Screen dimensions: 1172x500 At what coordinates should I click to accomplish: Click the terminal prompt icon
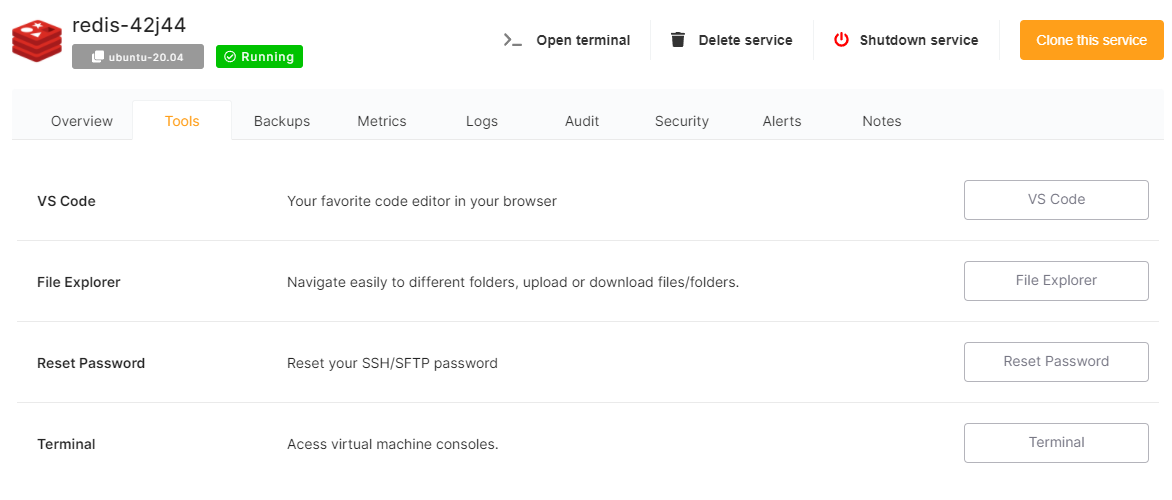(513, 40)
